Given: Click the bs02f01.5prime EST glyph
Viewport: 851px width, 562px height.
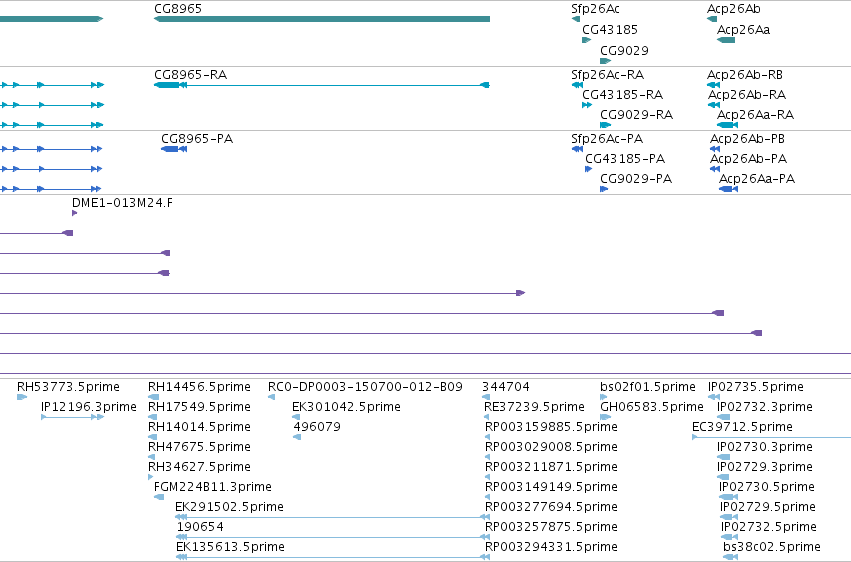Looking at the screenshot, I should coord(606,397).
